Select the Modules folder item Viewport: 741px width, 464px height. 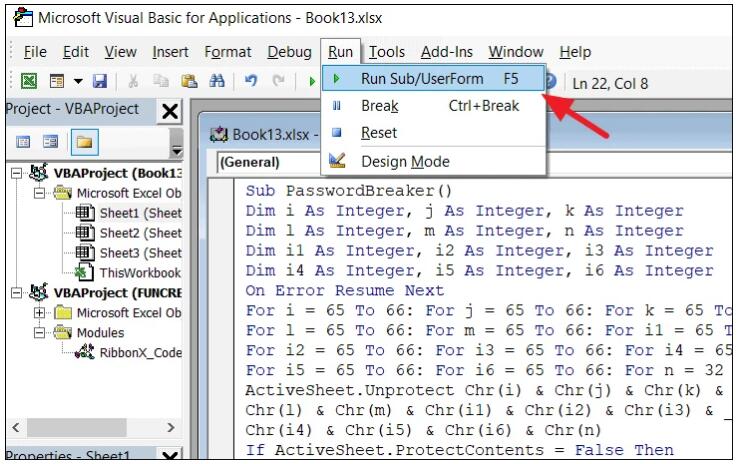tap(100, 333)
